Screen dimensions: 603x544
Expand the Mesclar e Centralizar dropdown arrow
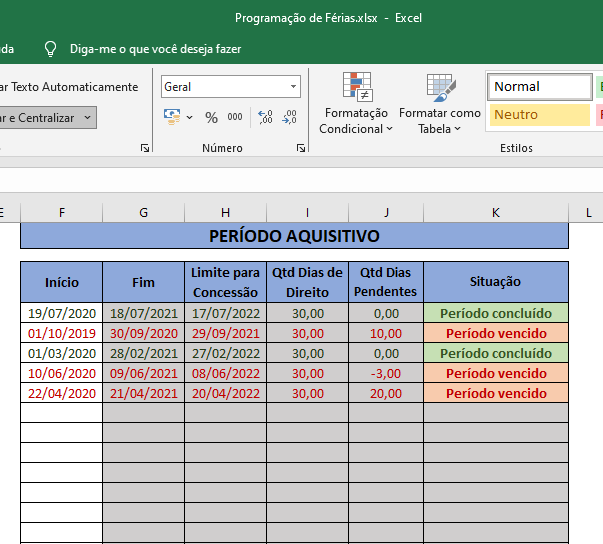(x=88, y=118)
